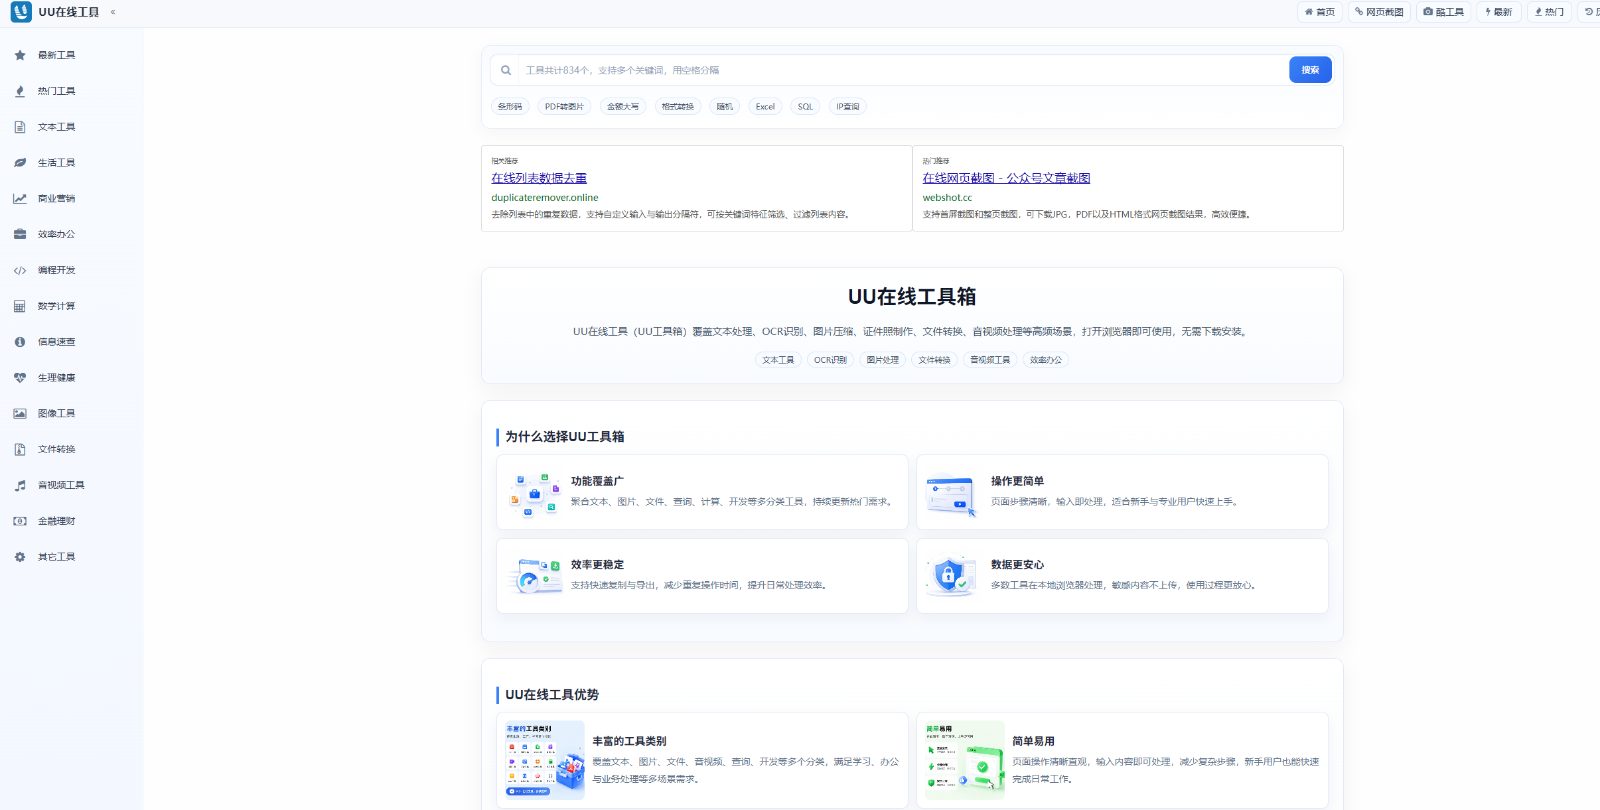Click the 功能覆盖广 card title
Screen dimensions: 1600x810
coord(597,481)
